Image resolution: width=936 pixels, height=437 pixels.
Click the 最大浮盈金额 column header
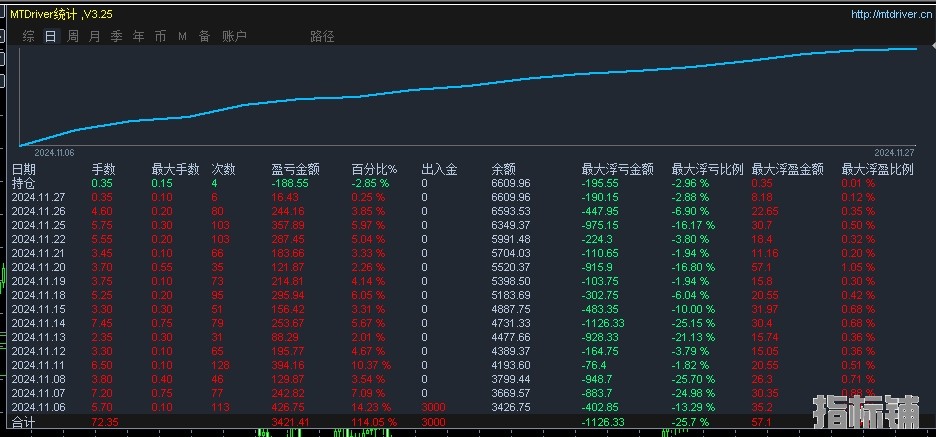point(787,170)
